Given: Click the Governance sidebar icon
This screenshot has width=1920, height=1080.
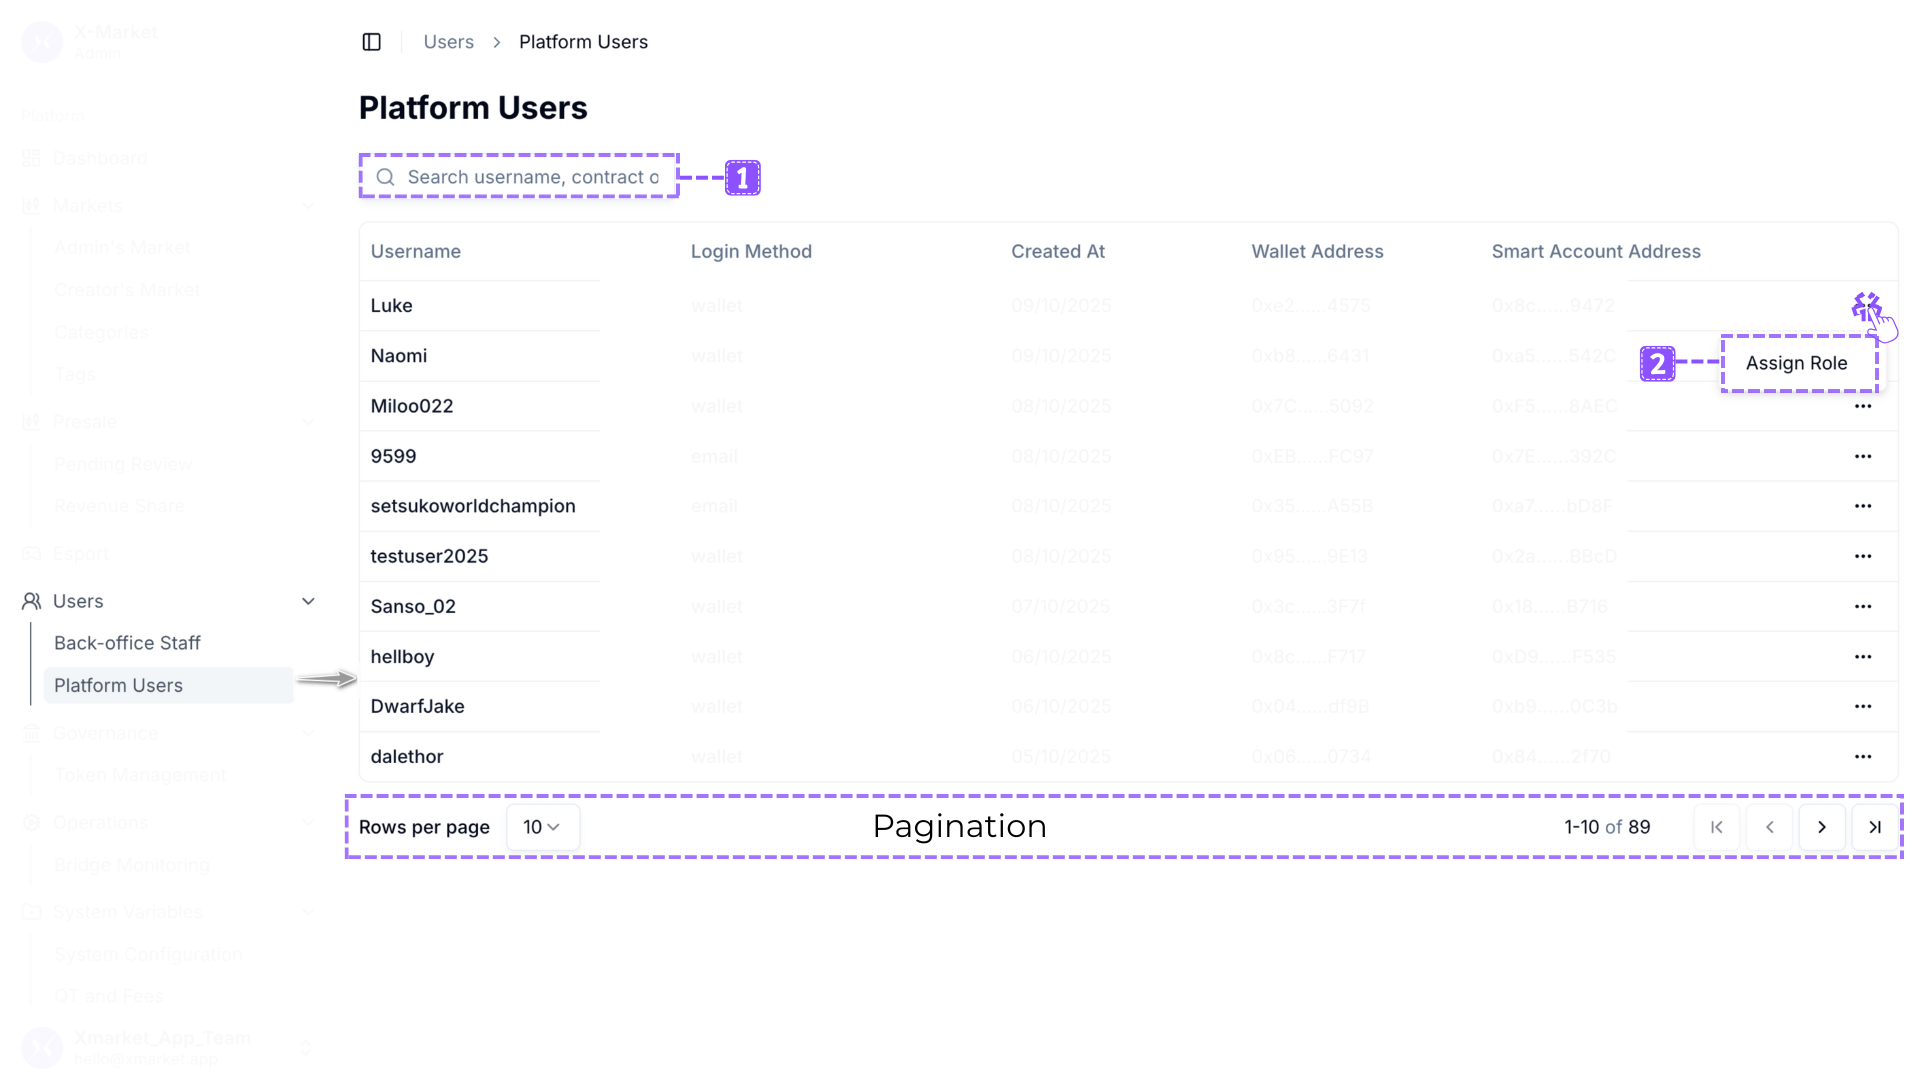Looking at the screenshot, I should pos(31,732).
